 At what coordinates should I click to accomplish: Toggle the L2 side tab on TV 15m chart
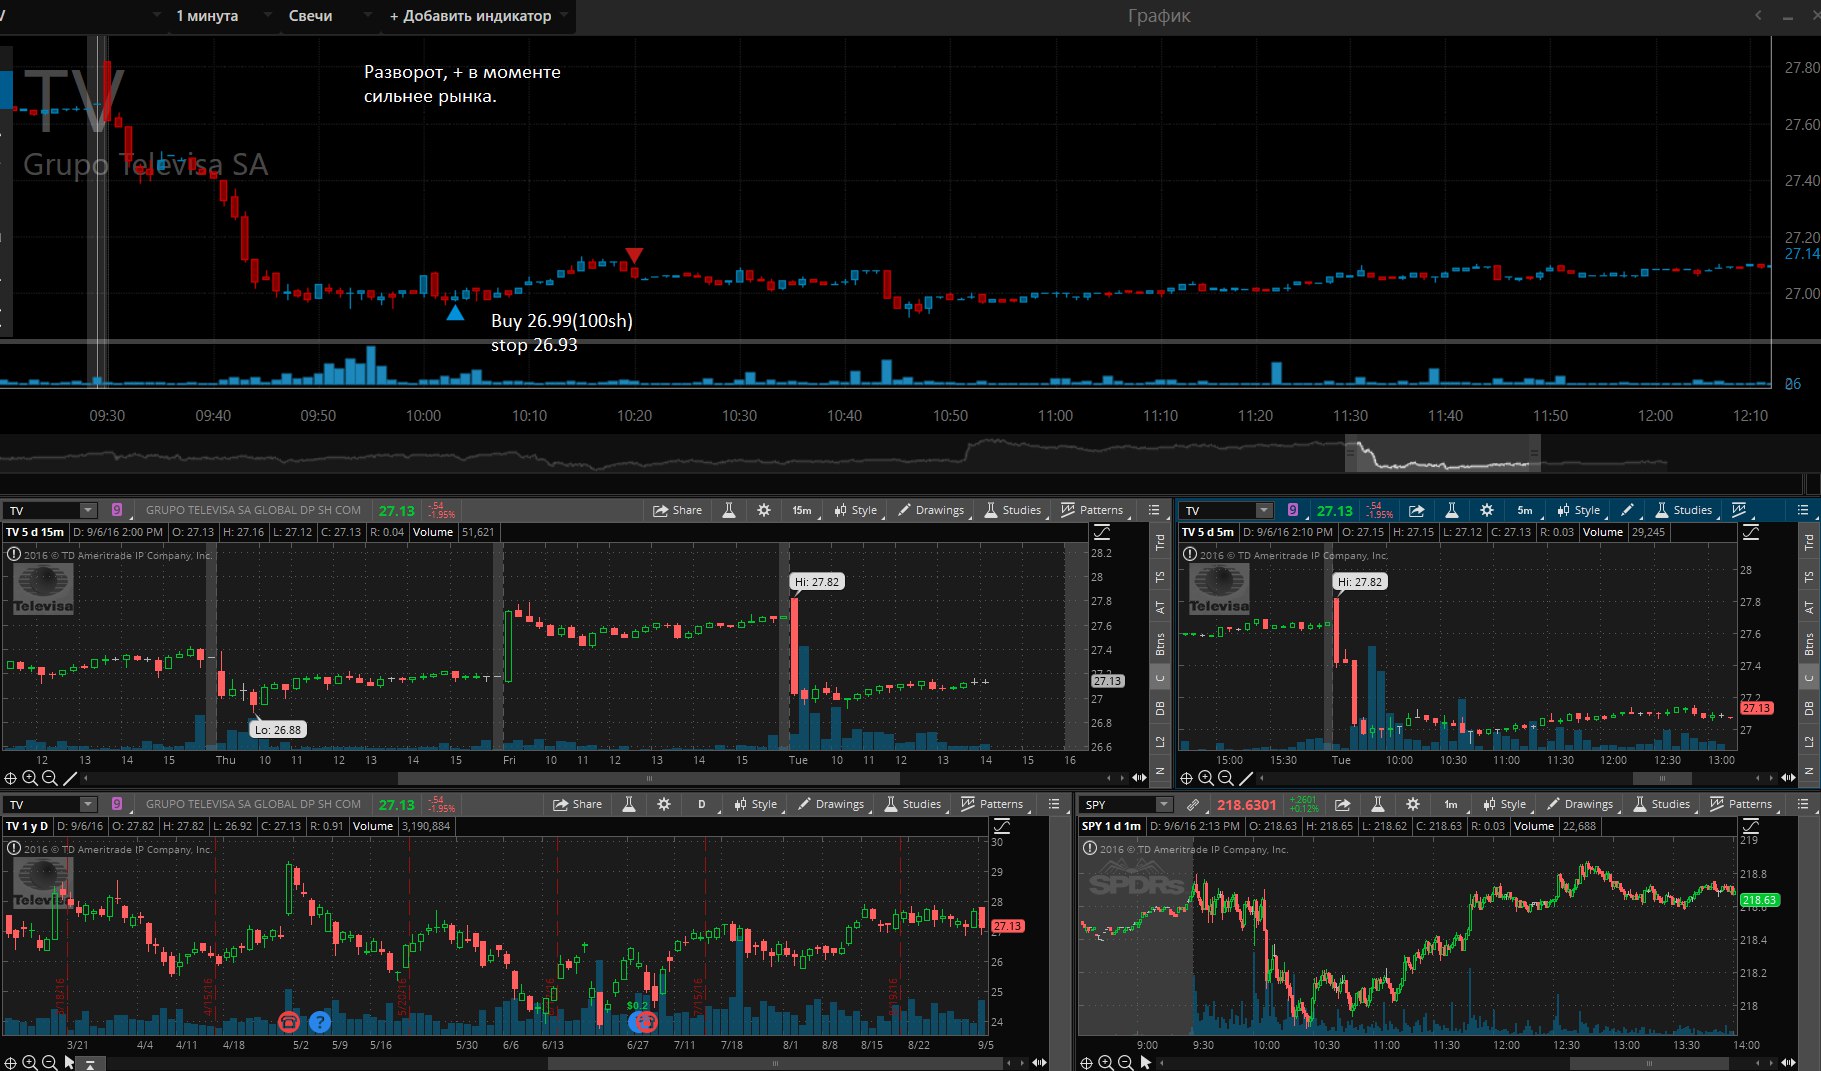pos(1160,741)
